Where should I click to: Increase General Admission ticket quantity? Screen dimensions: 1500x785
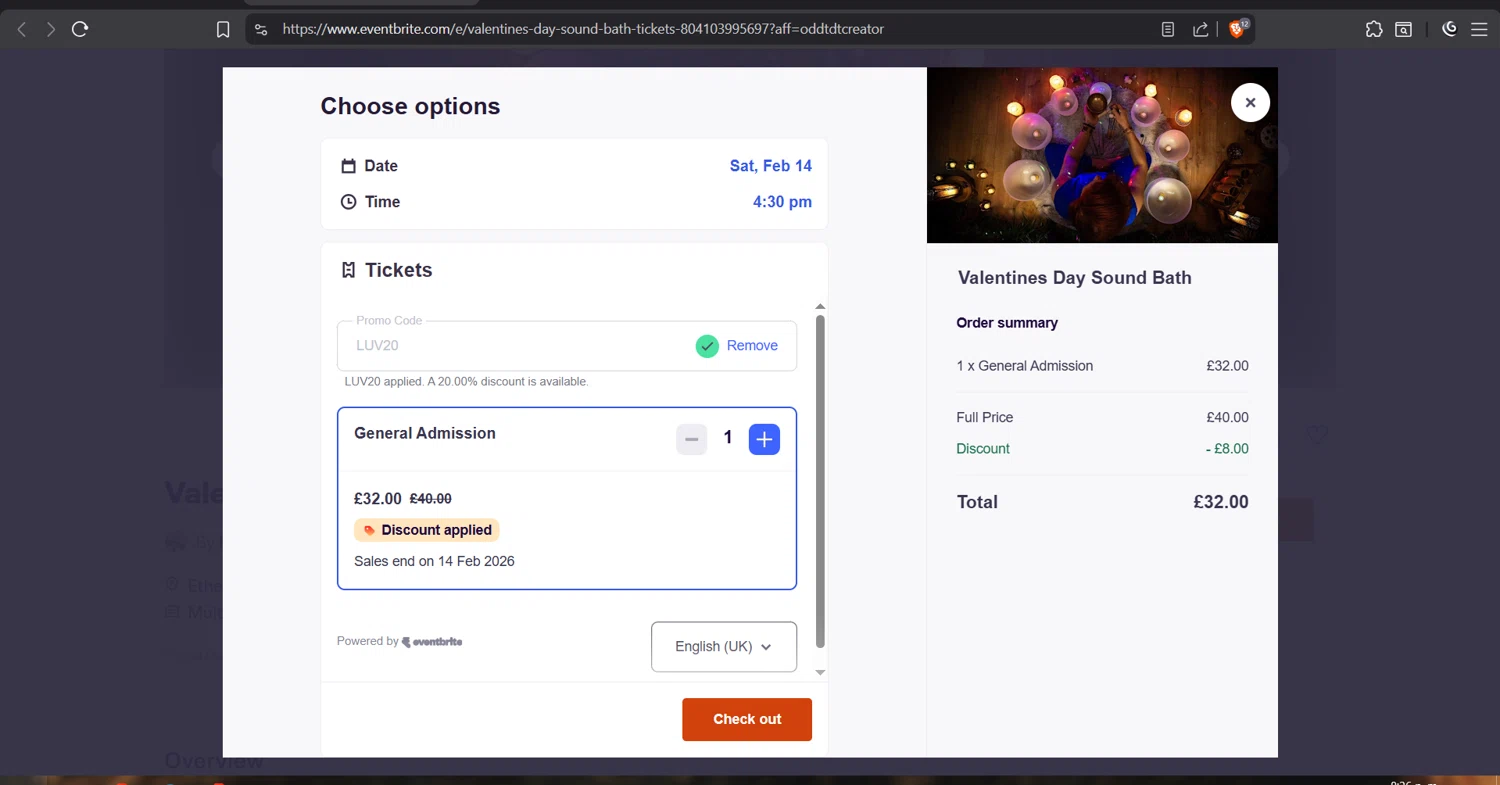764,439
